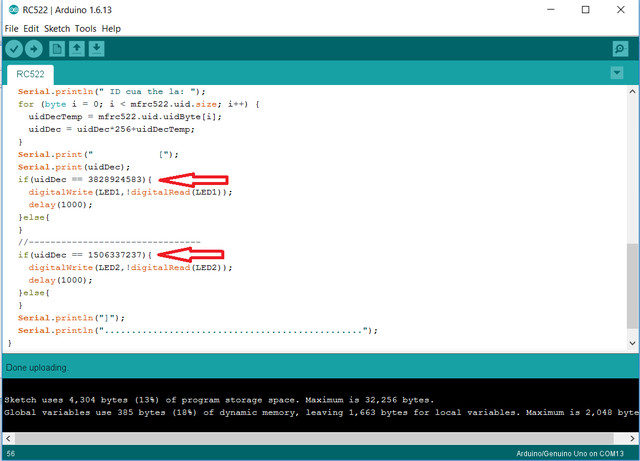The image size is (640, 461).
Task: Open the Help menu
Action: click(111, 28)
